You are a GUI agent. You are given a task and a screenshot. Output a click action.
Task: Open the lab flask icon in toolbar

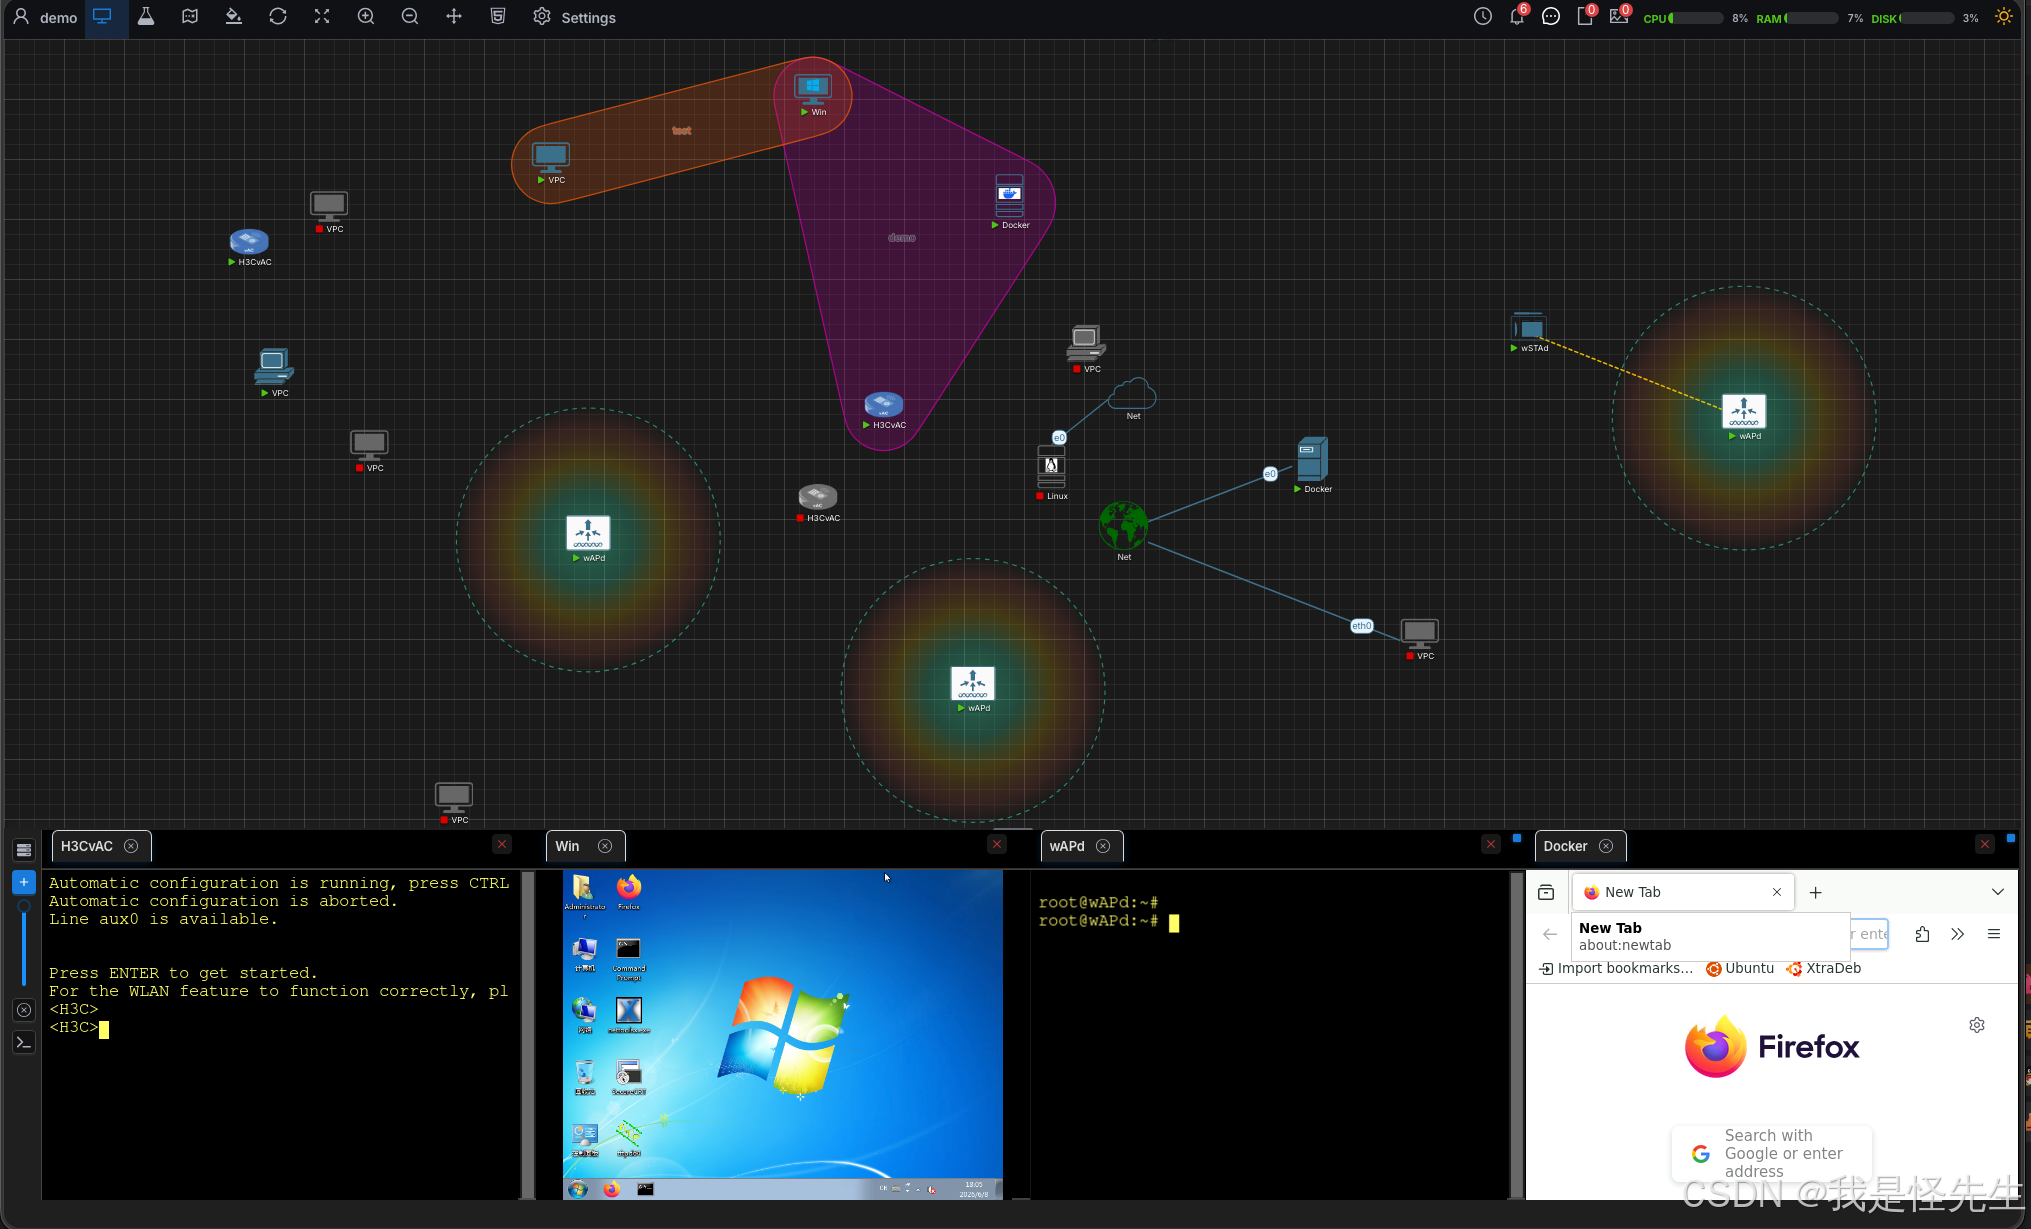(x=146, y=17)
